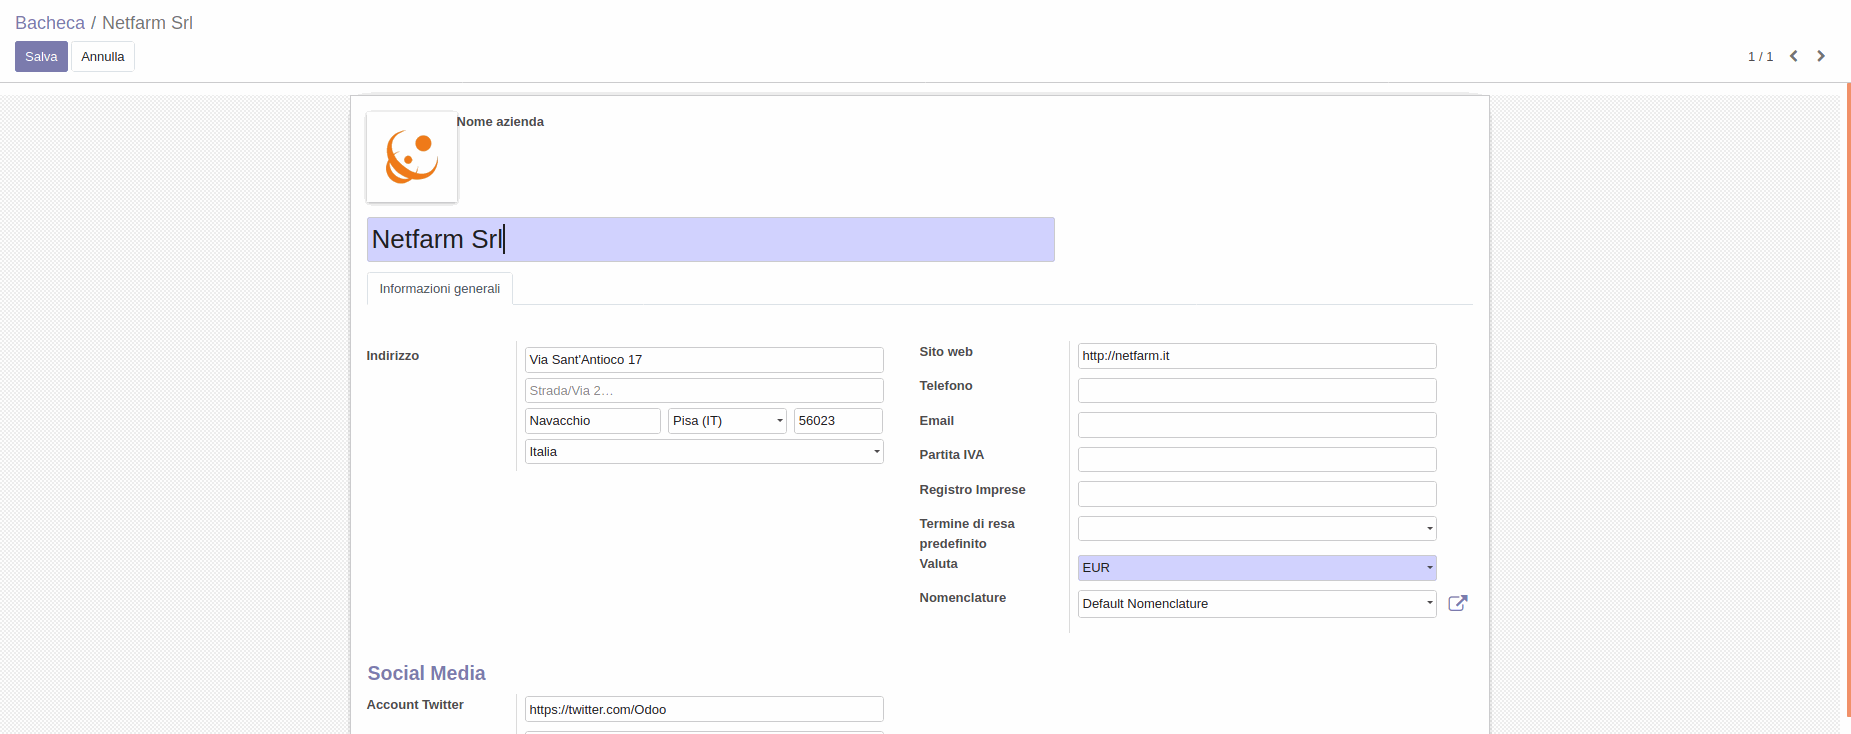The image size is (1851, 734).
Task: Go to previous record arrow
Action: 1794,56
